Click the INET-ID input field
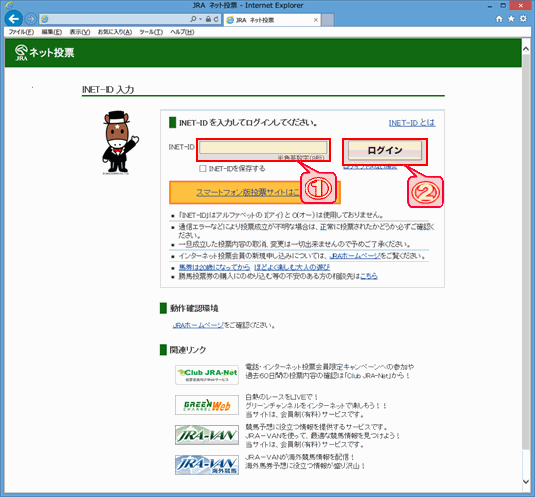The height and width of the screenshot is (497, 535). [263, 148]
